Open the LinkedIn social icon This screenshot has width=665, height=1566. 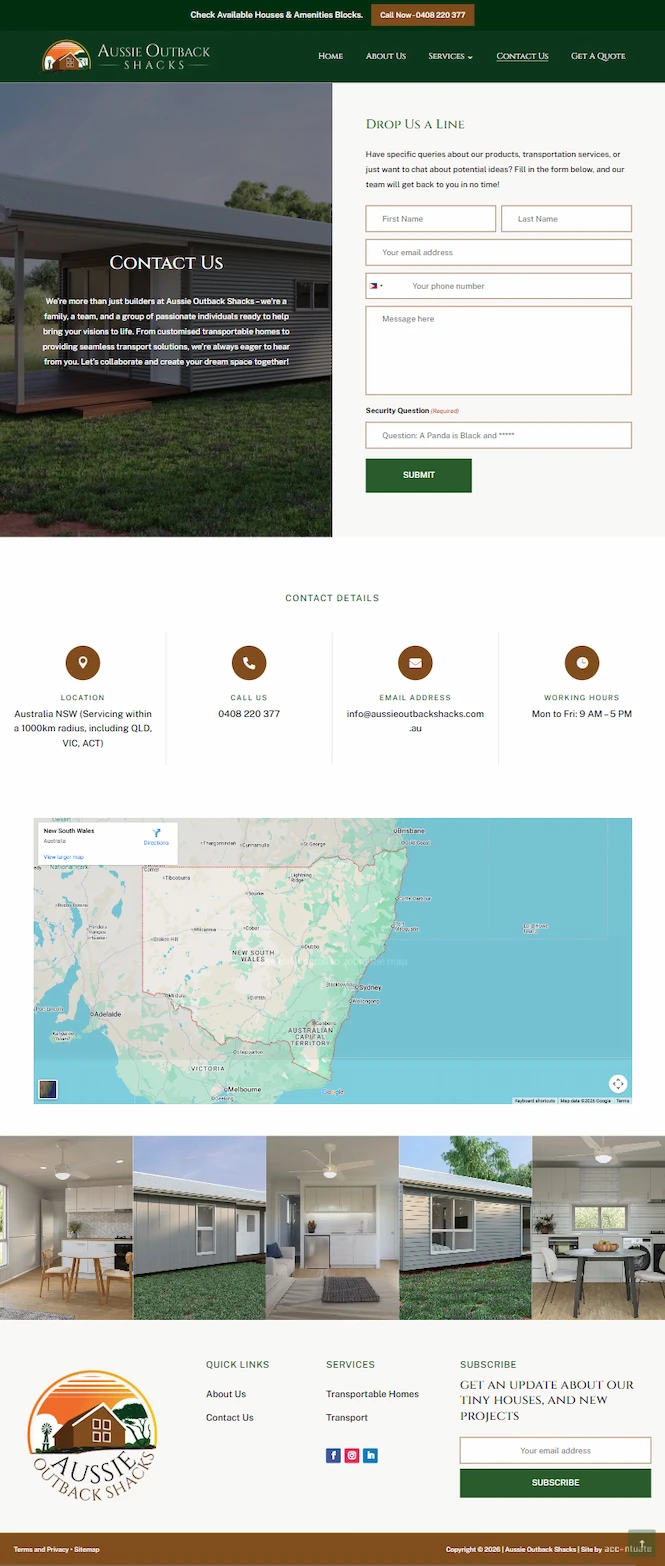point(370,1455)
